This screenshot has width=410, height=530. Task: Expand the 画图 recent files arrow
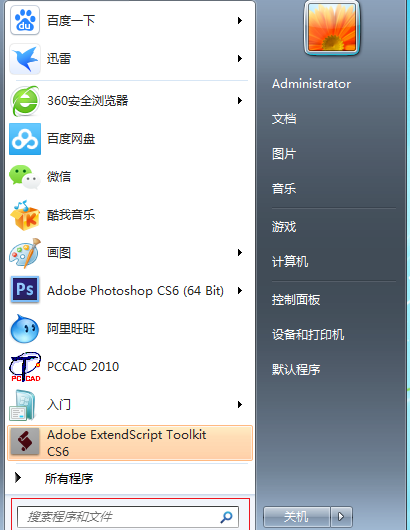pyautogui.click(x=240, y=252)
